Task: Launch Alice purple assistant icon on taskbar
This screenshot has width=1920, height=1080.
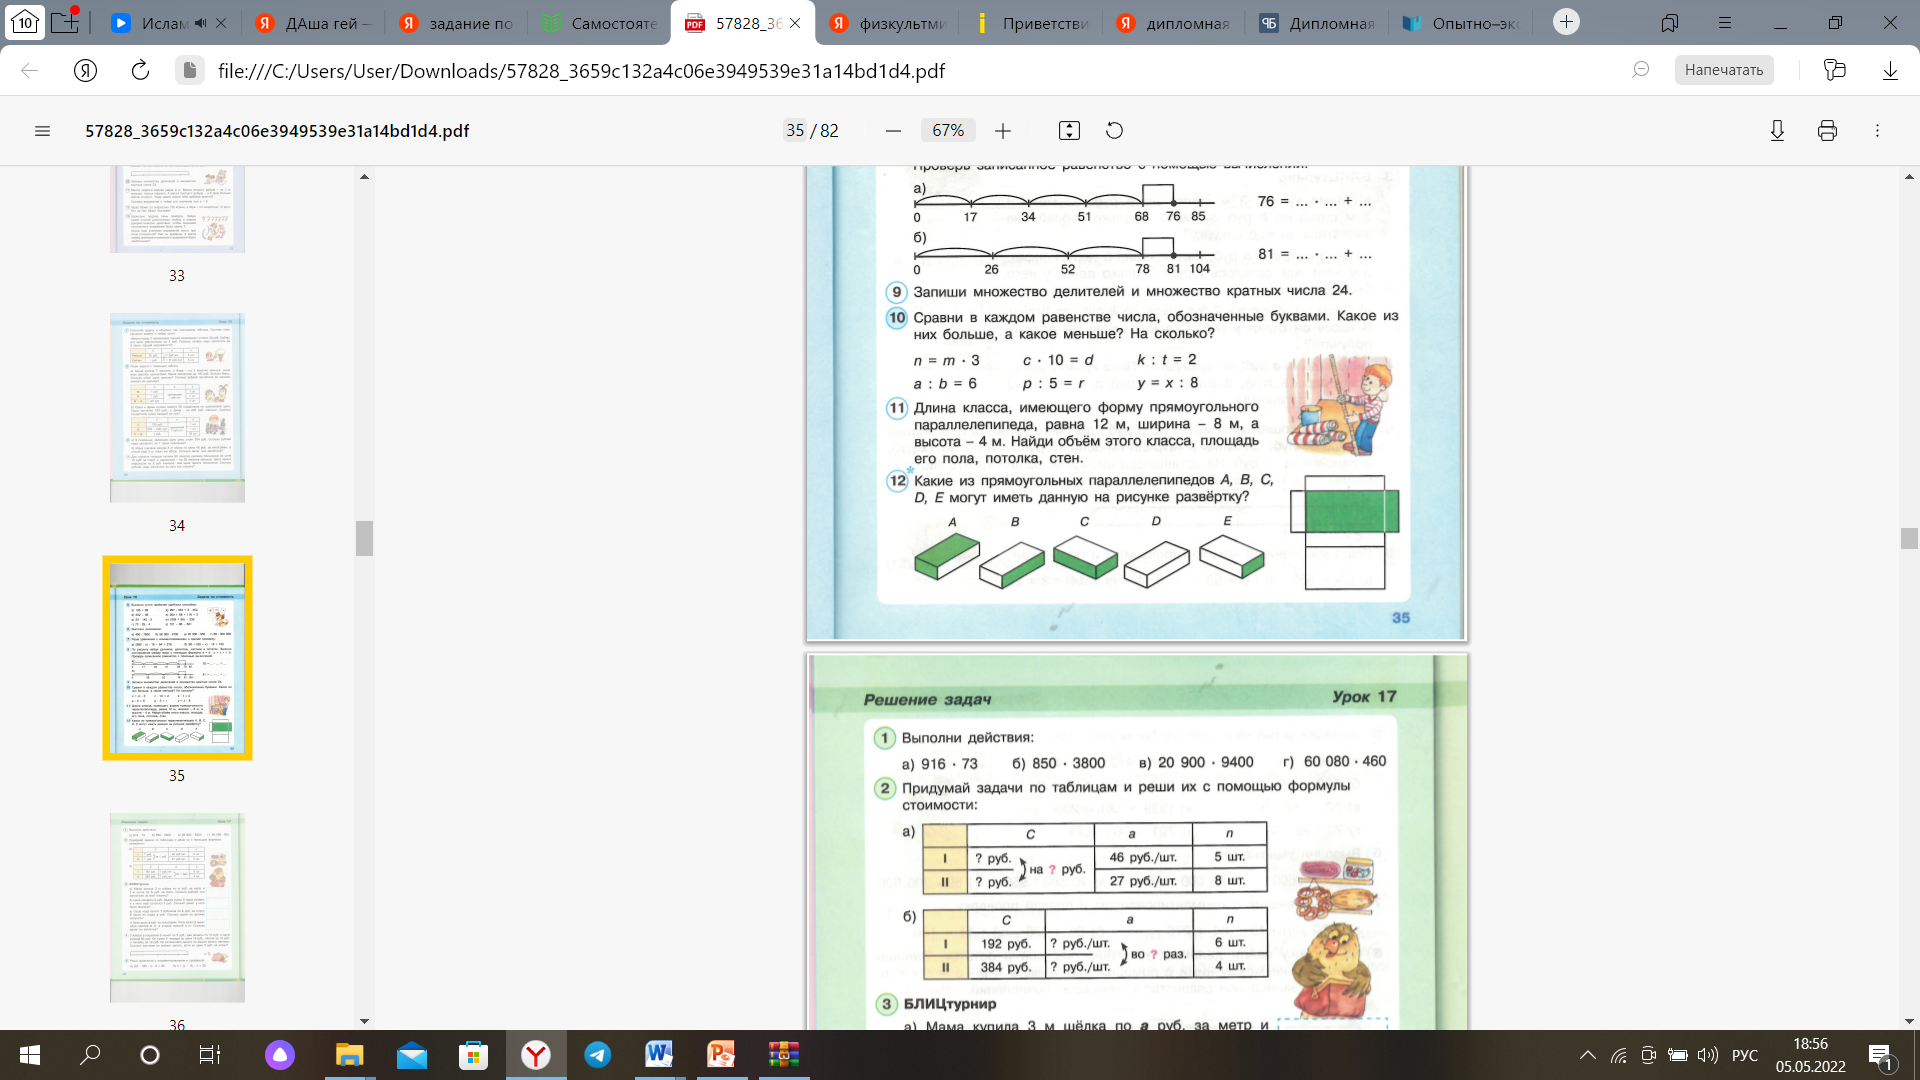Action: pyautogui.click(x=280, y=1055)
